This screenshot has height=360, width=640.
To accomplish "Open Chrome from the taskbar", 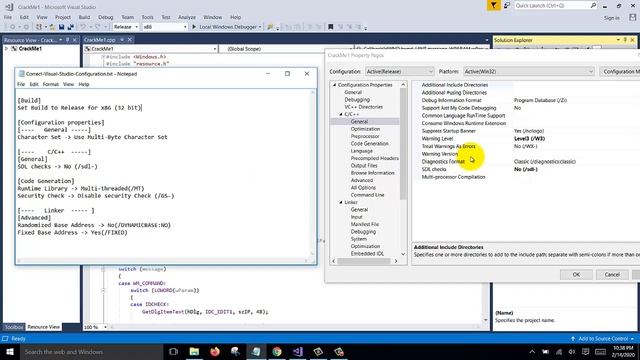I will (277, 351).
